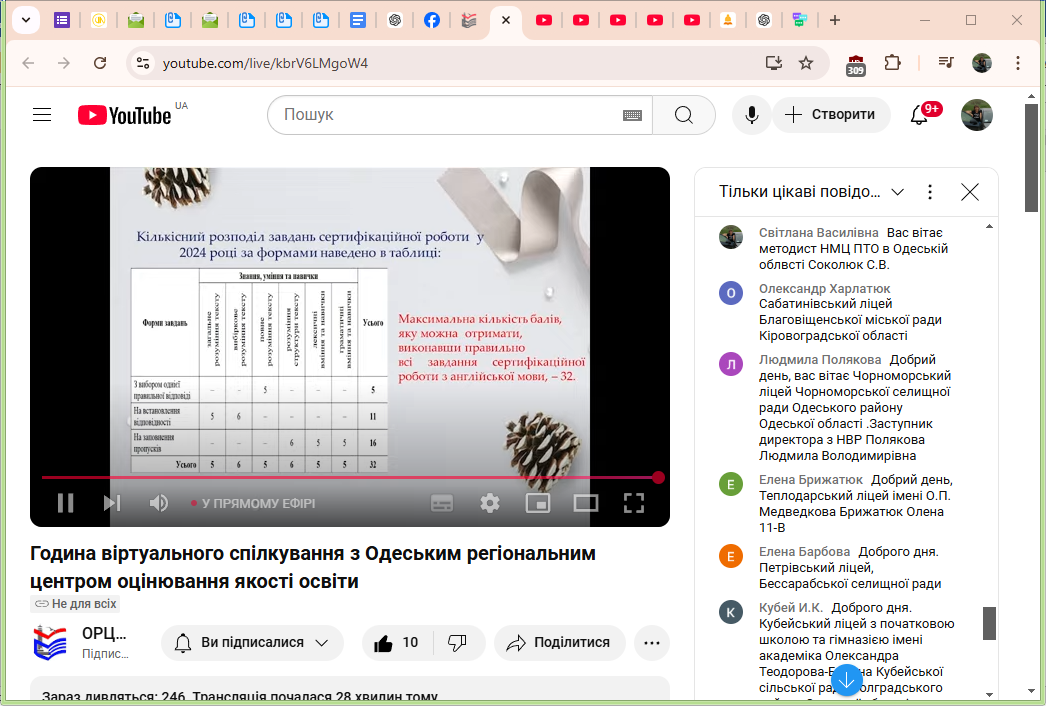Enable miniplayer mode

pyautogui.click(x=538, y=503)
